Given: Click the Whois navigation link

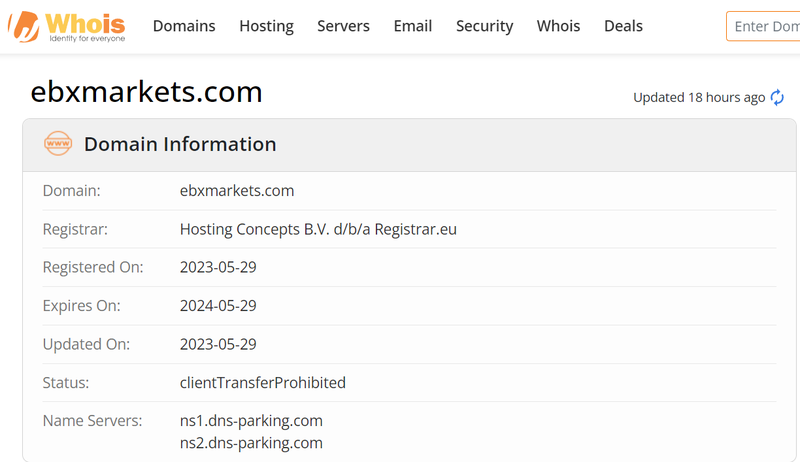Looking at the screenshot, I should tap(558, 26).
